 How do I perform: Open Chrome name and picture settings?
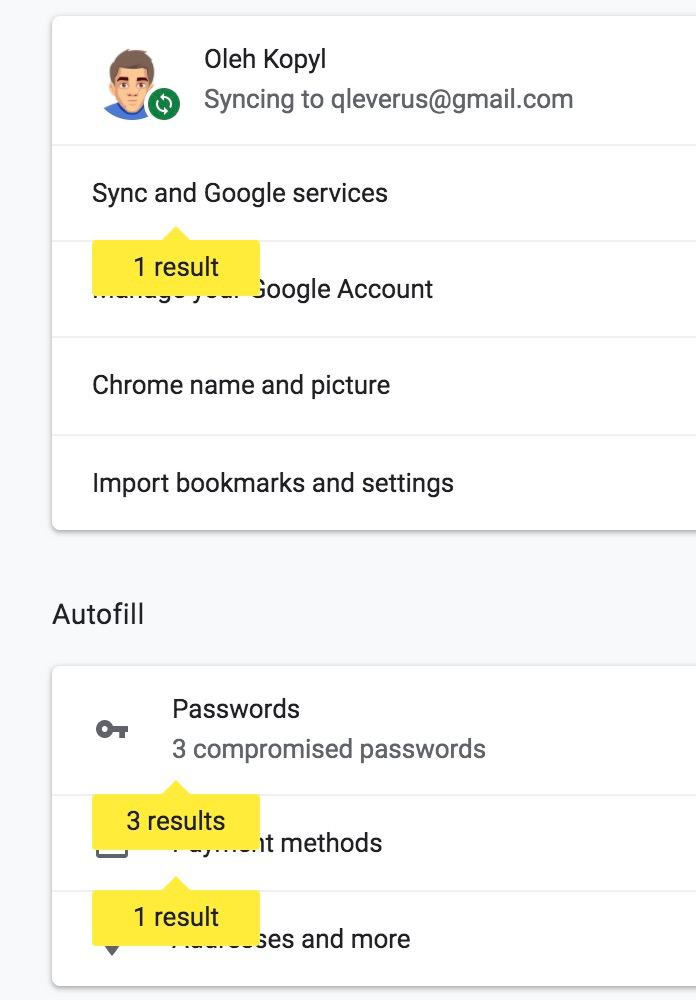(x=374, y=386)
